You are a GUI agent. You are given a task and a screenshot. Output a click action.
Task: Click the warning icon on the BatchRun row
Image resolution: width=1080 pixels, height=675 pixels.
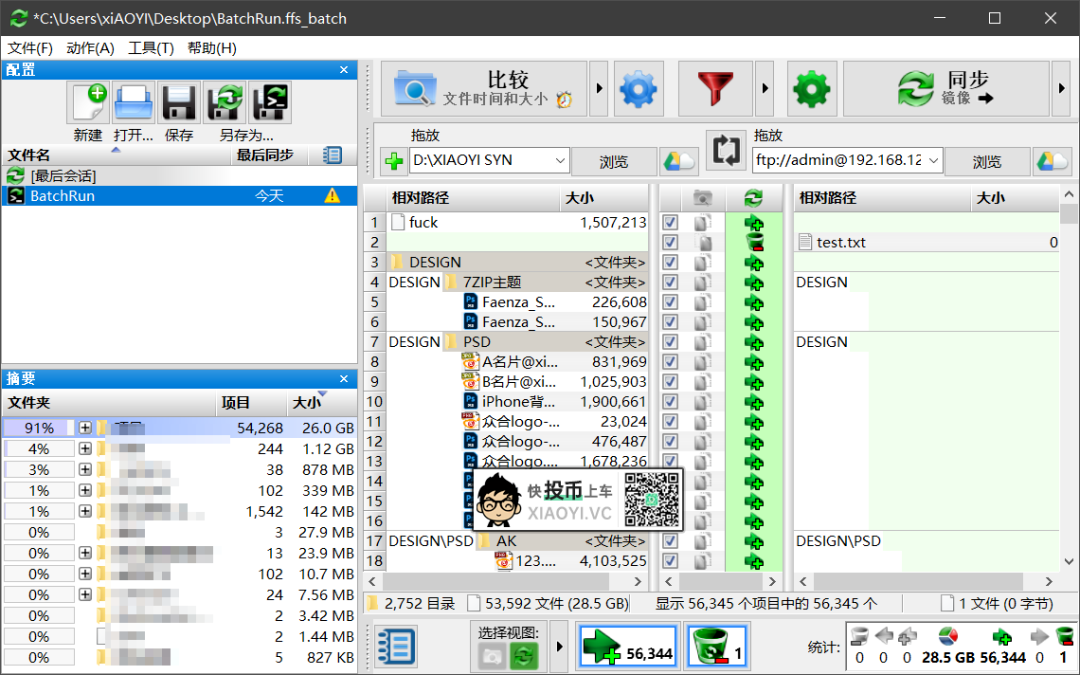(332, 196)
